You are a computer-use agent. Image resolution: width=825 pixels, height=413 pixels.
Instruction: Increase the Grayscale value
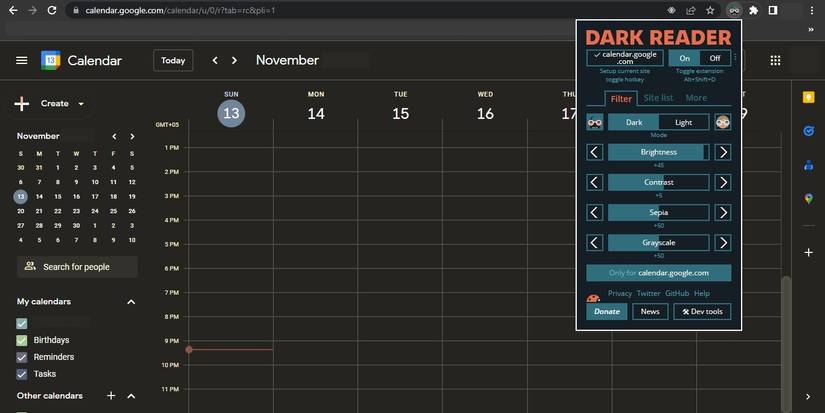(x=723, y=243)
